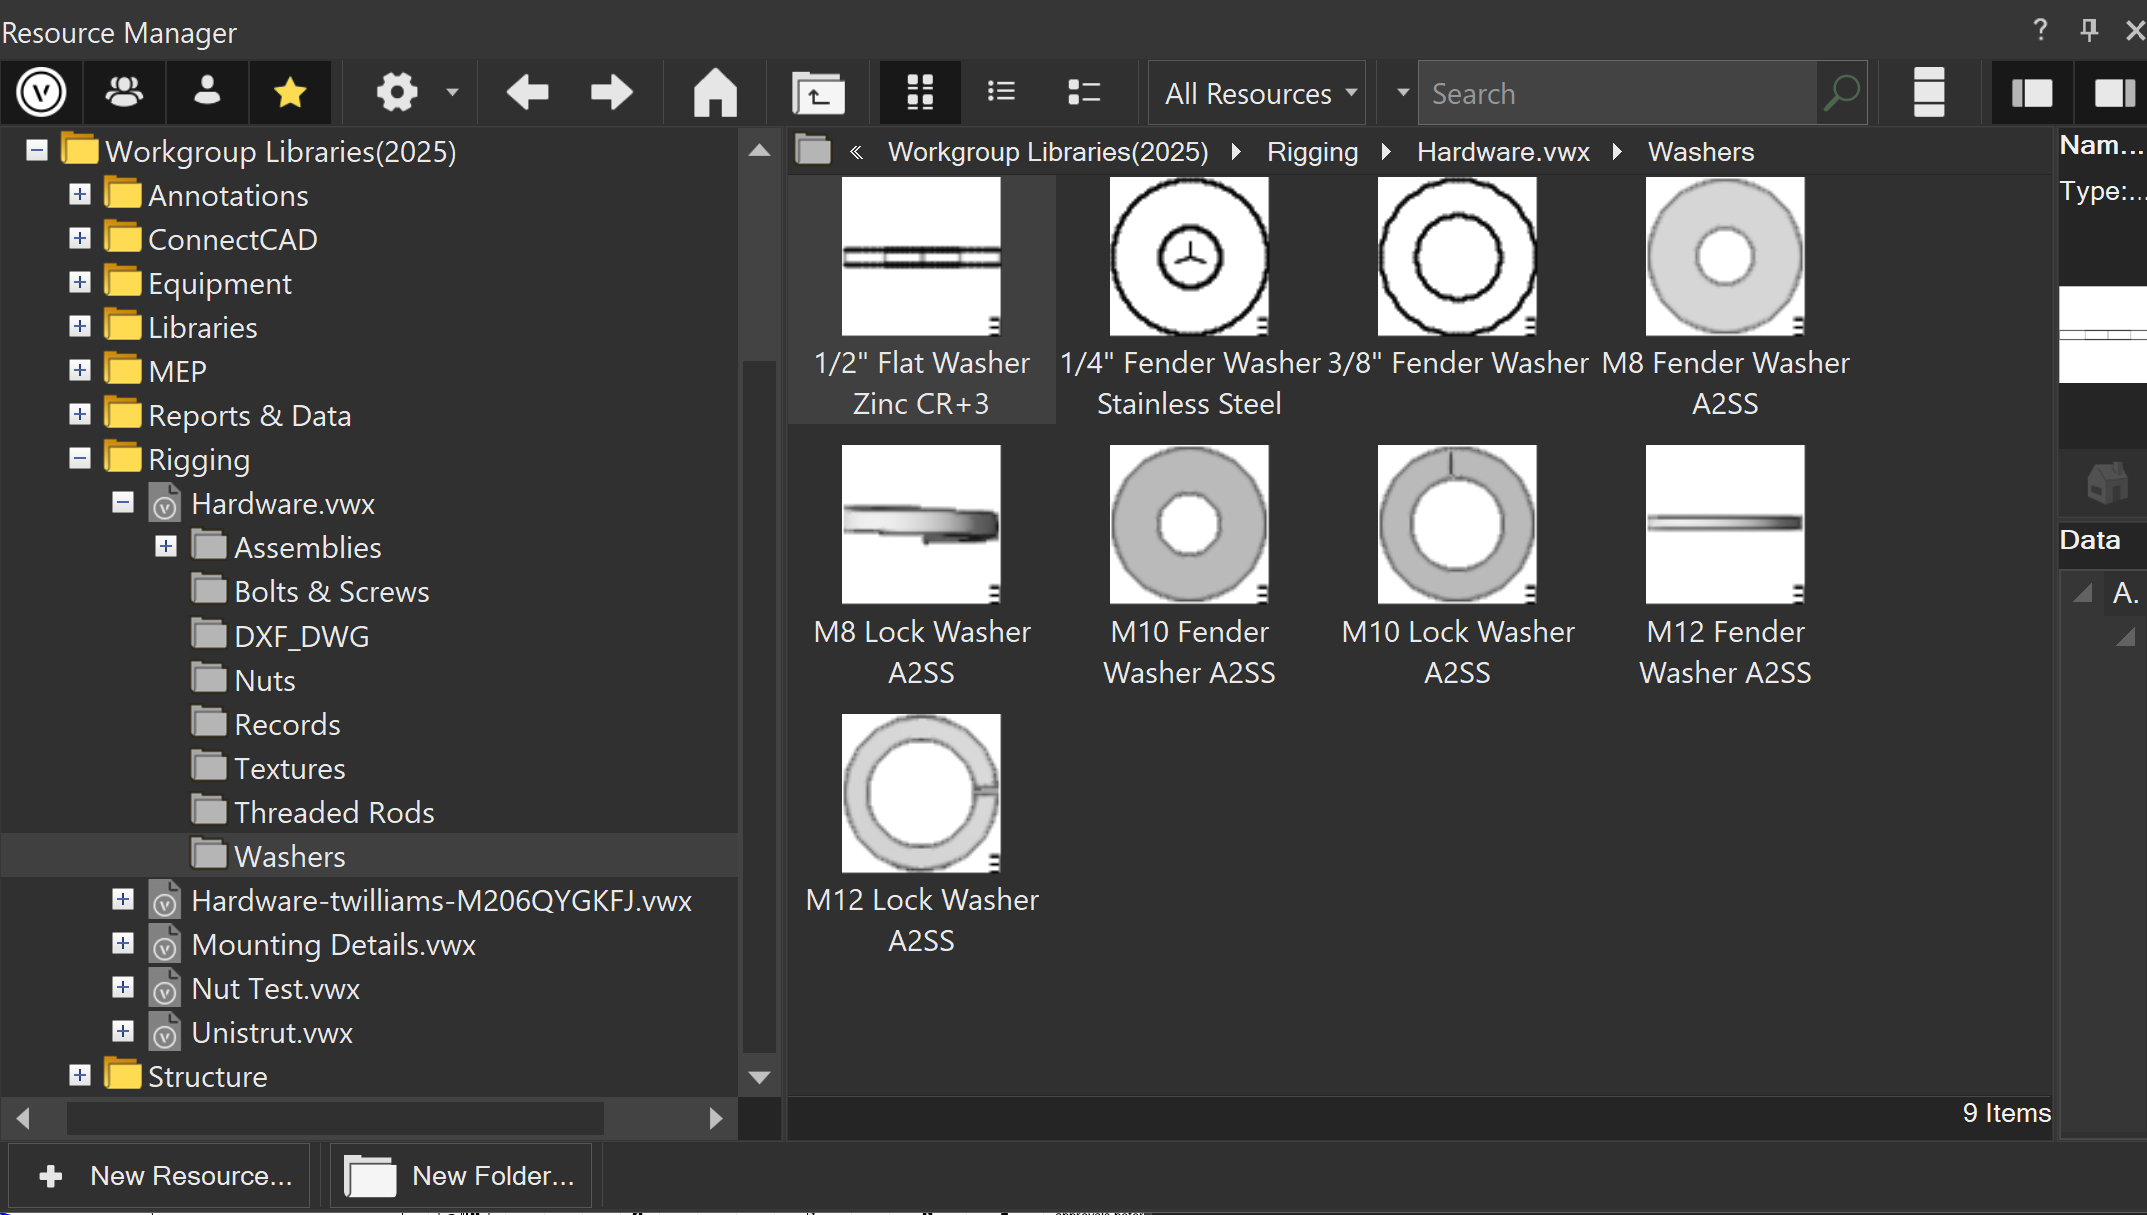The height and width of the screenshot is (1215, 2147).
Task: Open Workgroup Libraries via the people icon
Action: tap(123, 92)
